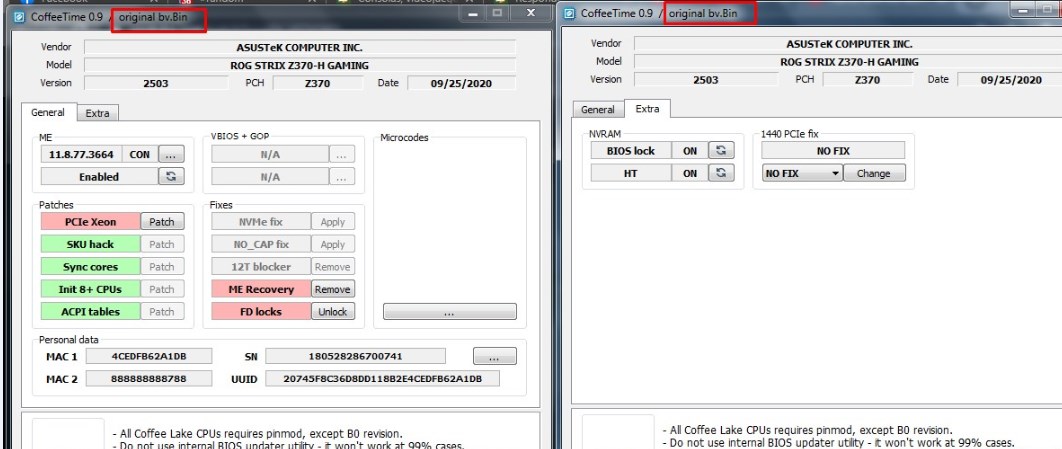Click HT ON status
Viewport: 1062px width, 449px height.
[x=690, y=173]
